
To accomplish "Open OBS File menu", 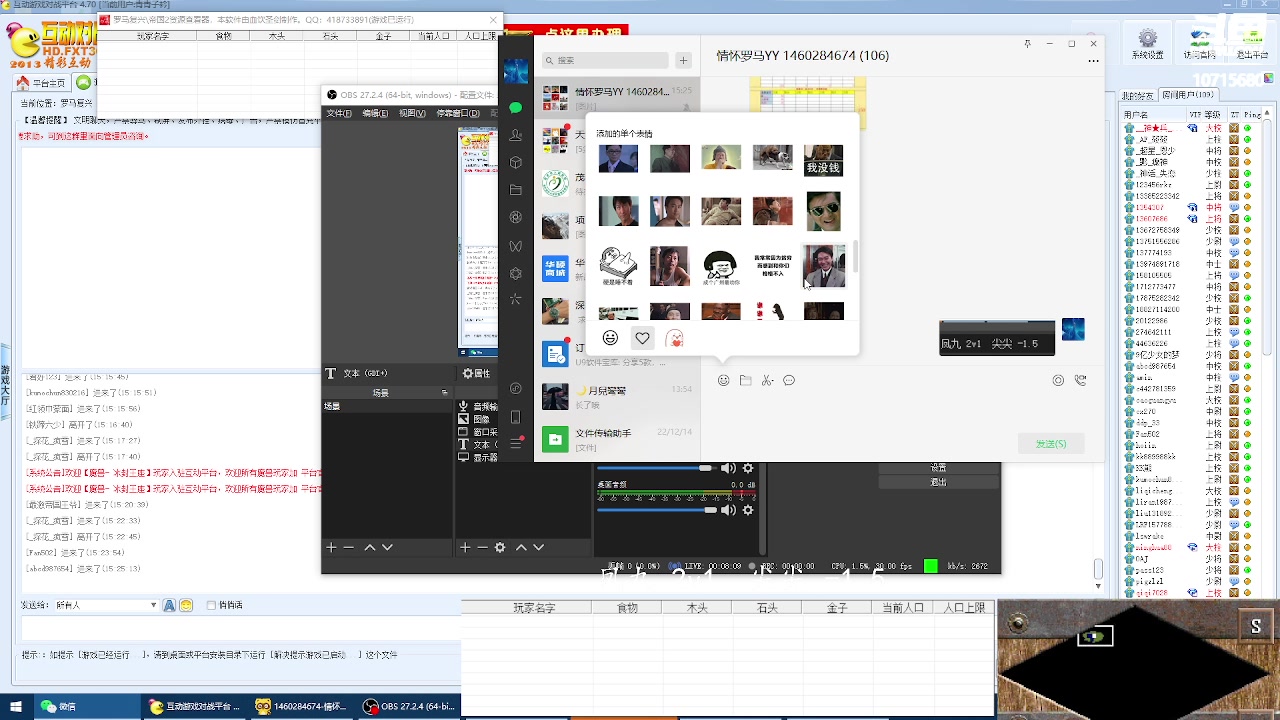I will click(x=339, y=113).
